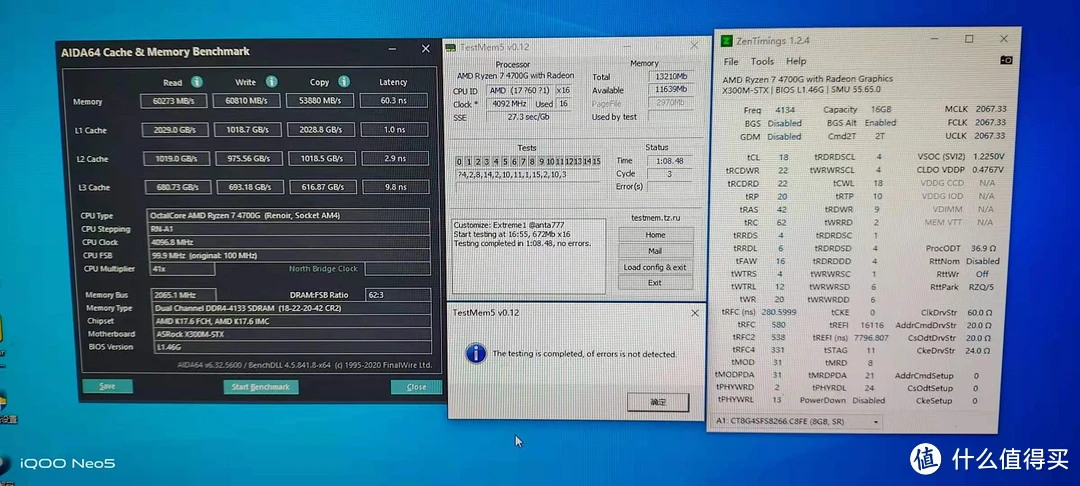
Task: Confirm the testing completed dialog with 确定
Action: 659,400
